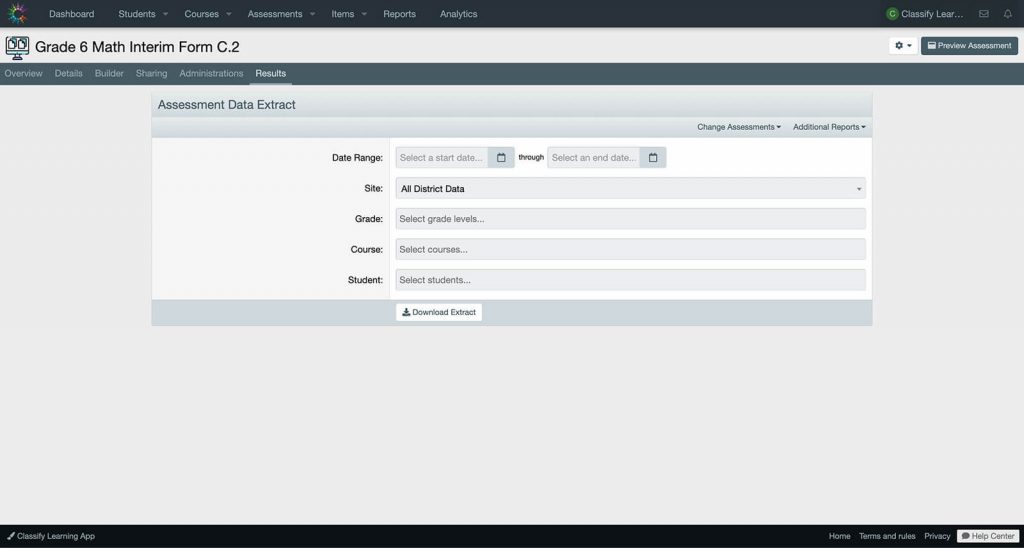Image resolution: width=1024 pixels, height=548 pixels.
Task: Click the assessment monitor icon beside title
Action: point(17,48)
